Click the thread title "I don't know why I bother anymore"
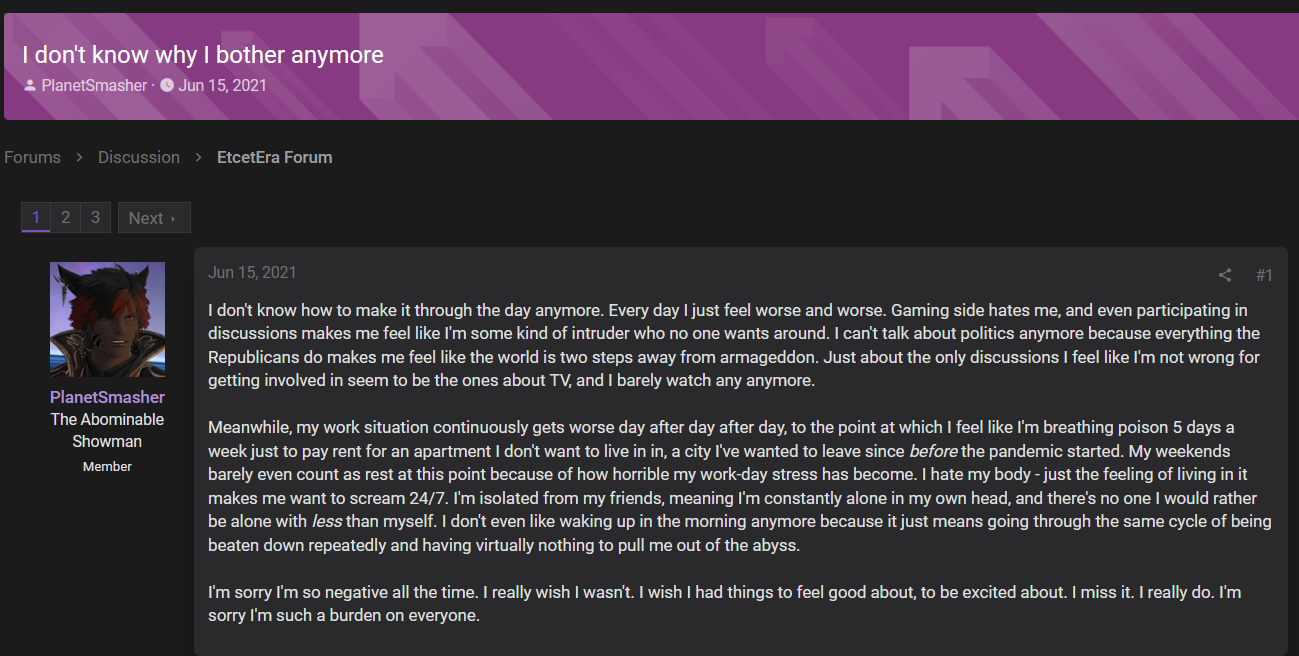This screenshot has width=1299, height=656. pyautogui.click(x=203, y=54)
